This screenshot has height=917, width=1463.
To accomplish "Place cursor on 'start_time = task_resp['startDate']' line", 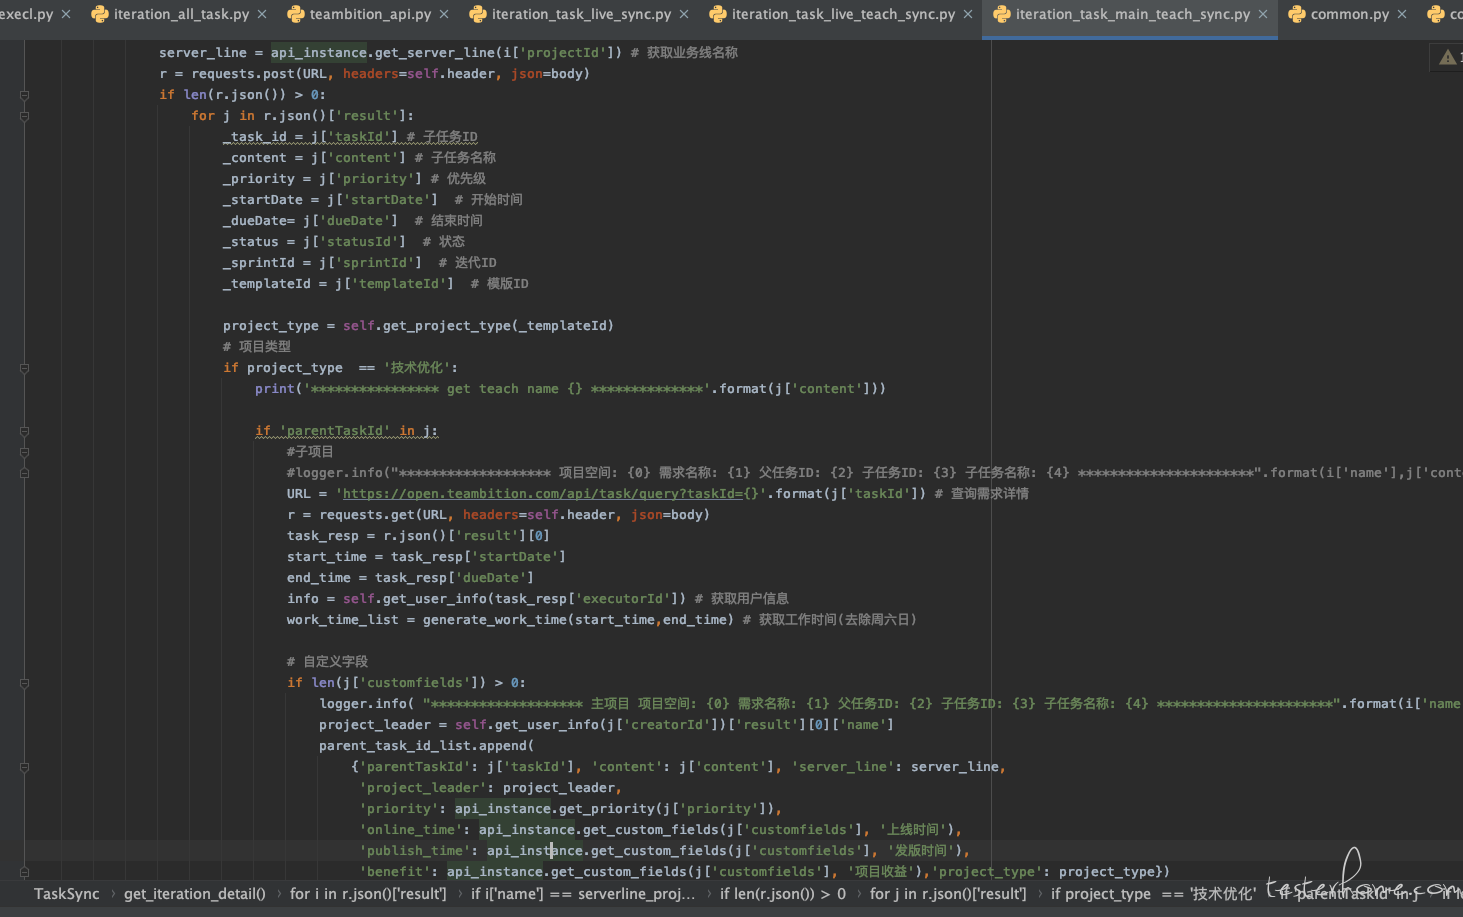I will pyautogui.click(x=426, y=557).
